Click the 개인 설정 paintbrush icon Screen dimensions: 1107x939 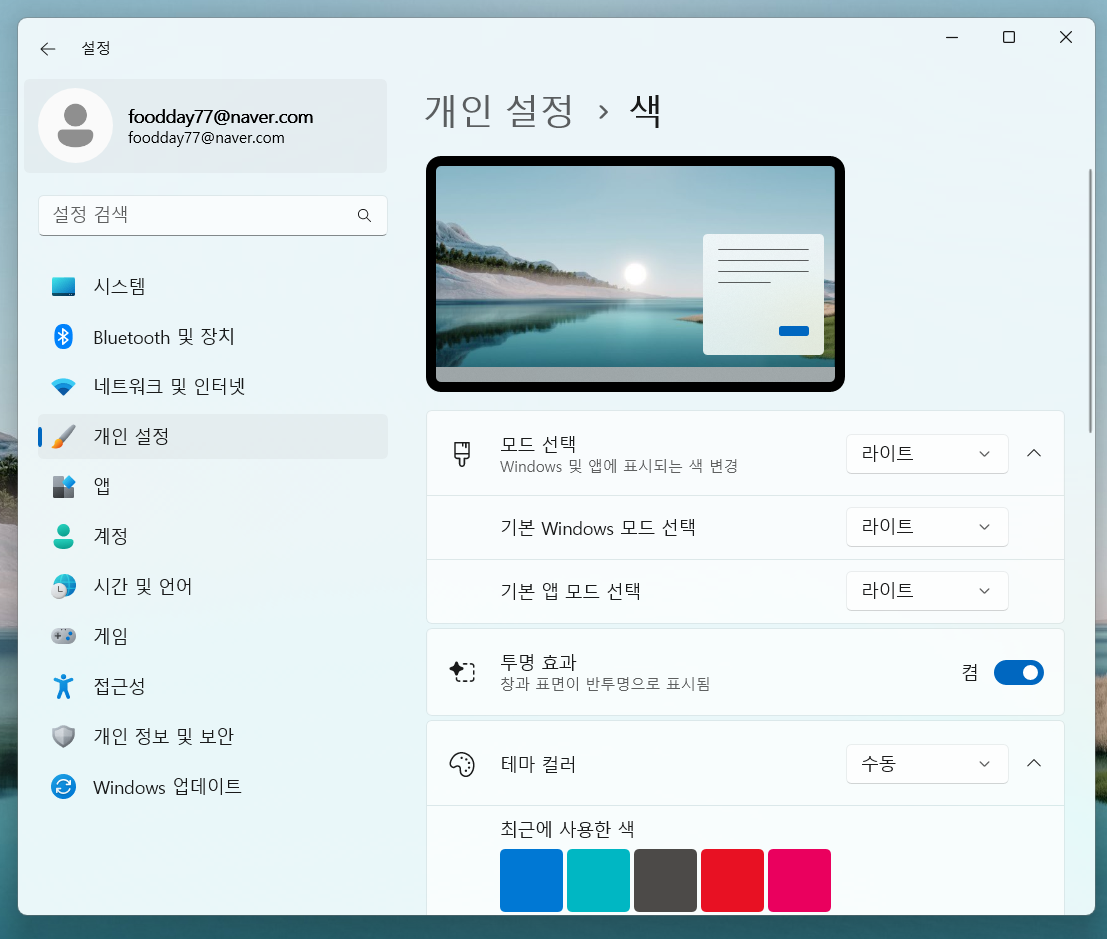coord(64,436)
